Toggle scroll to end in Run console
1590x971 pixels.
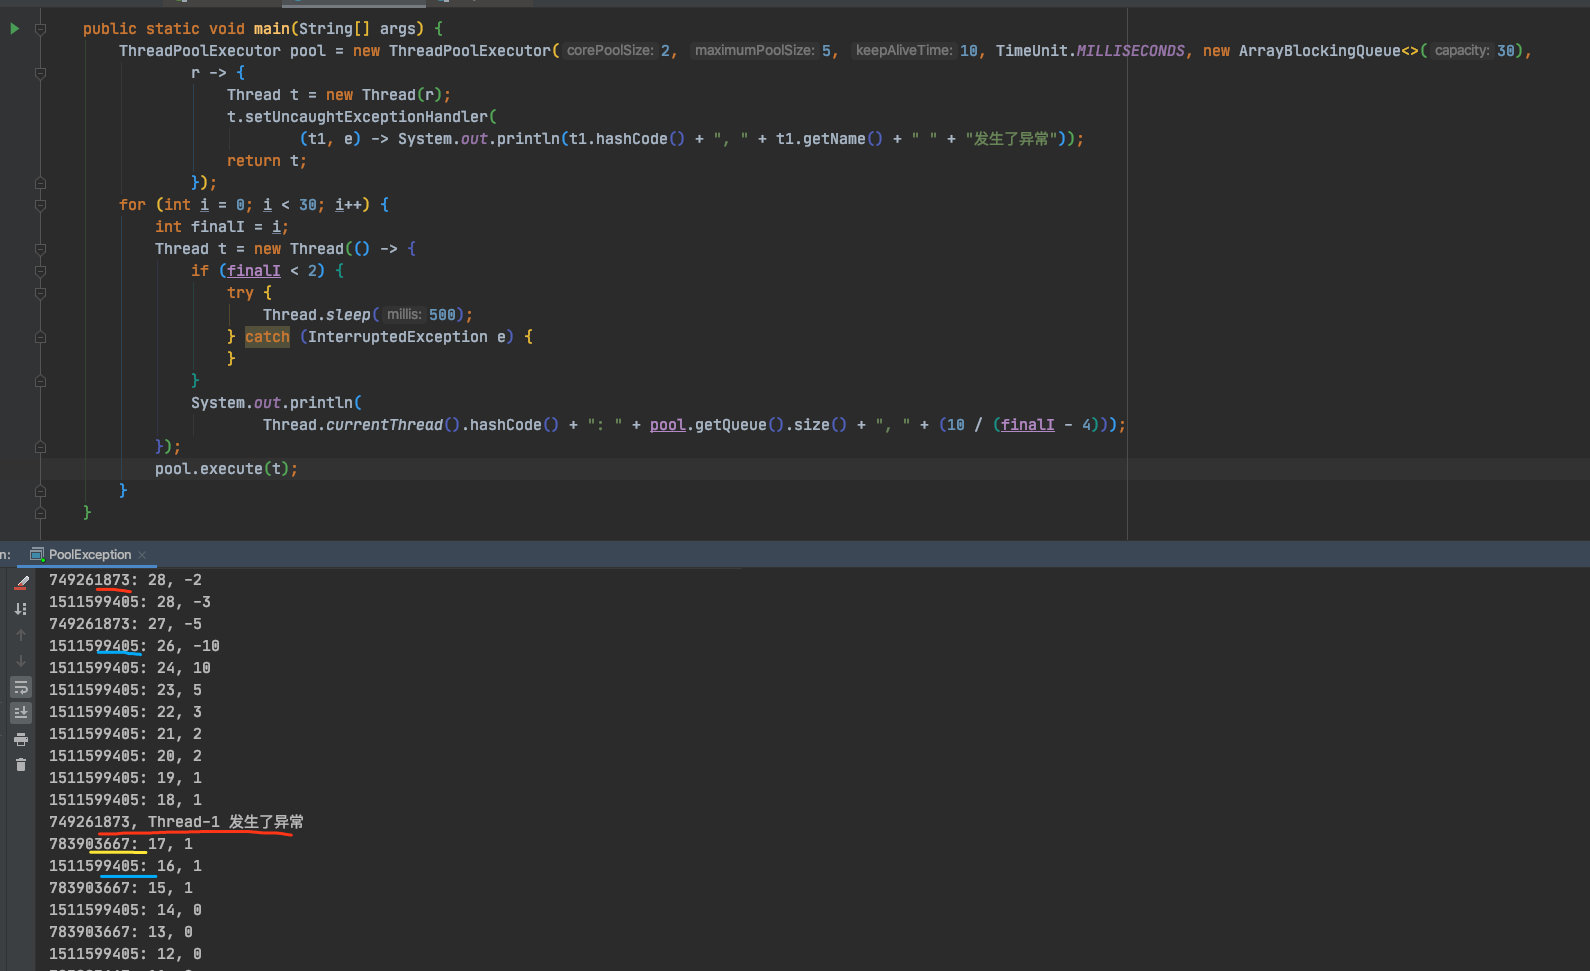(x=21, y=712)
